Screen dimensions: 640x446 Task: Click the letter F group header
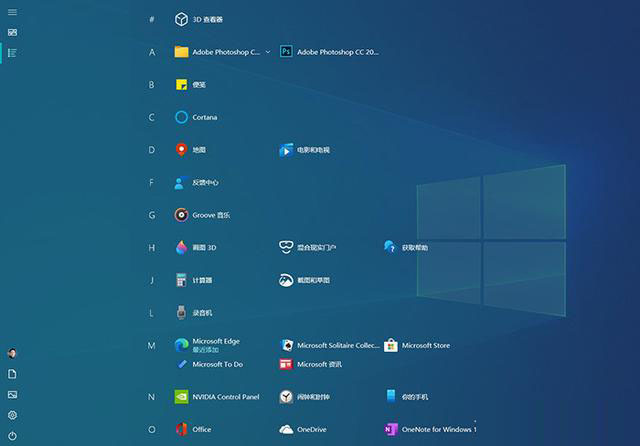(151, 182)
